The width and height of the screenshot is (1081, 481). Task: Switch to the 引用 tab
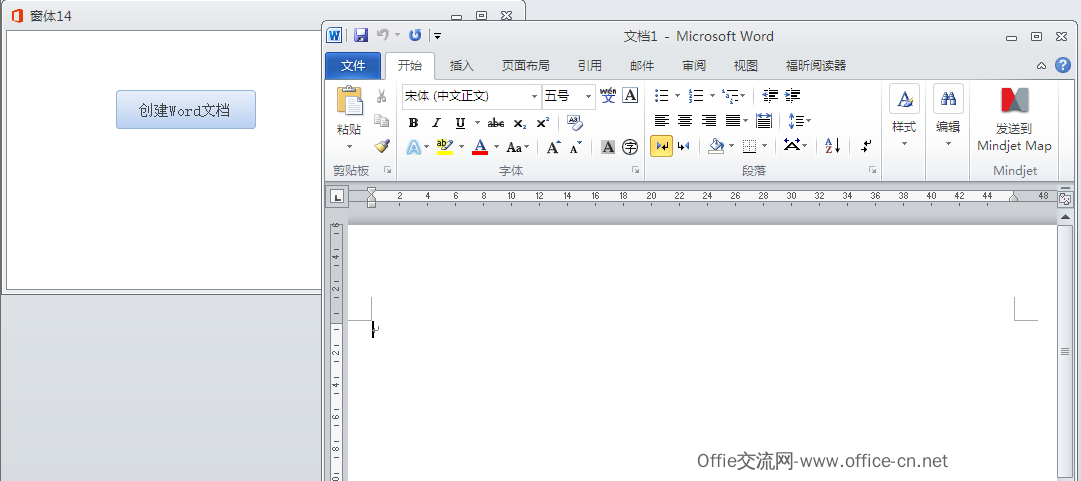pos(589,65)
